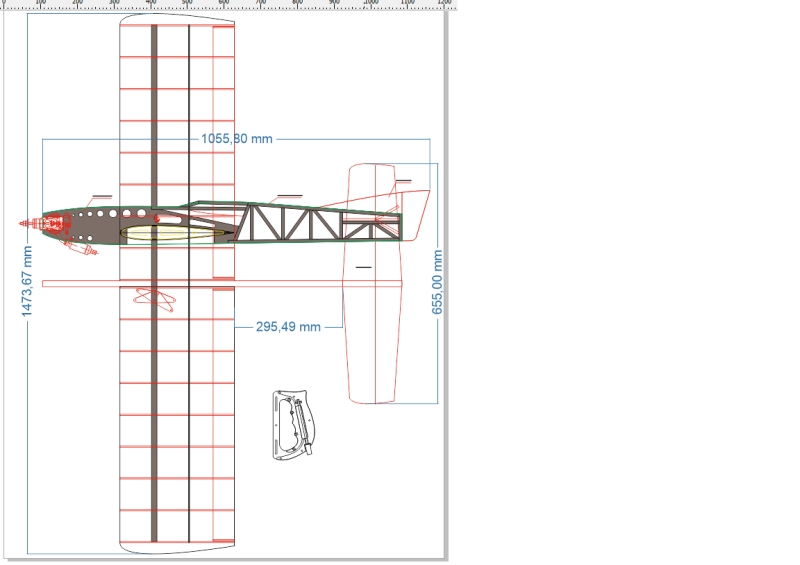Select the muffler drawing angled below the nose

[x=80, y=248]
